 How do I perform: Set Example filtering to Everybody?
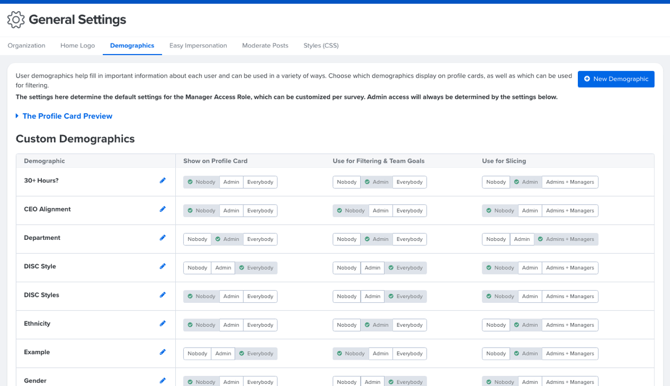coord(409,354)
